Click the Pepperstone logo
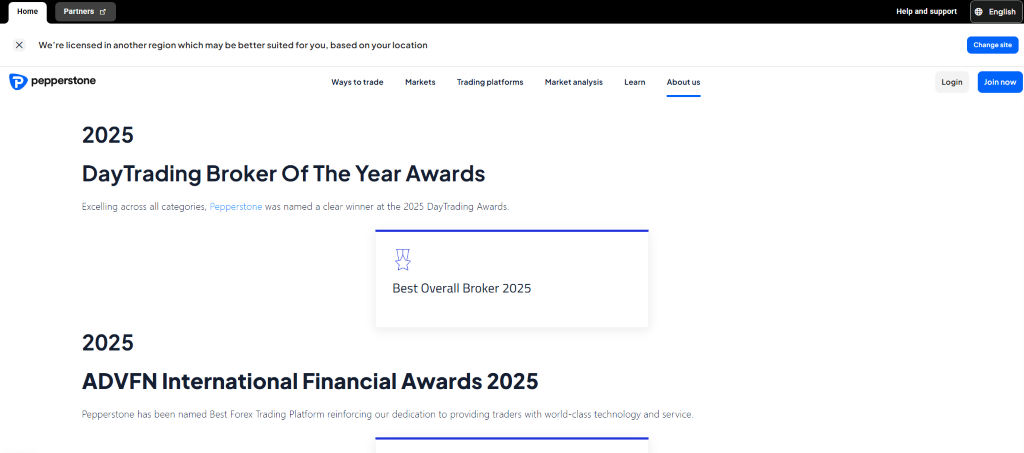 (52, 82)
